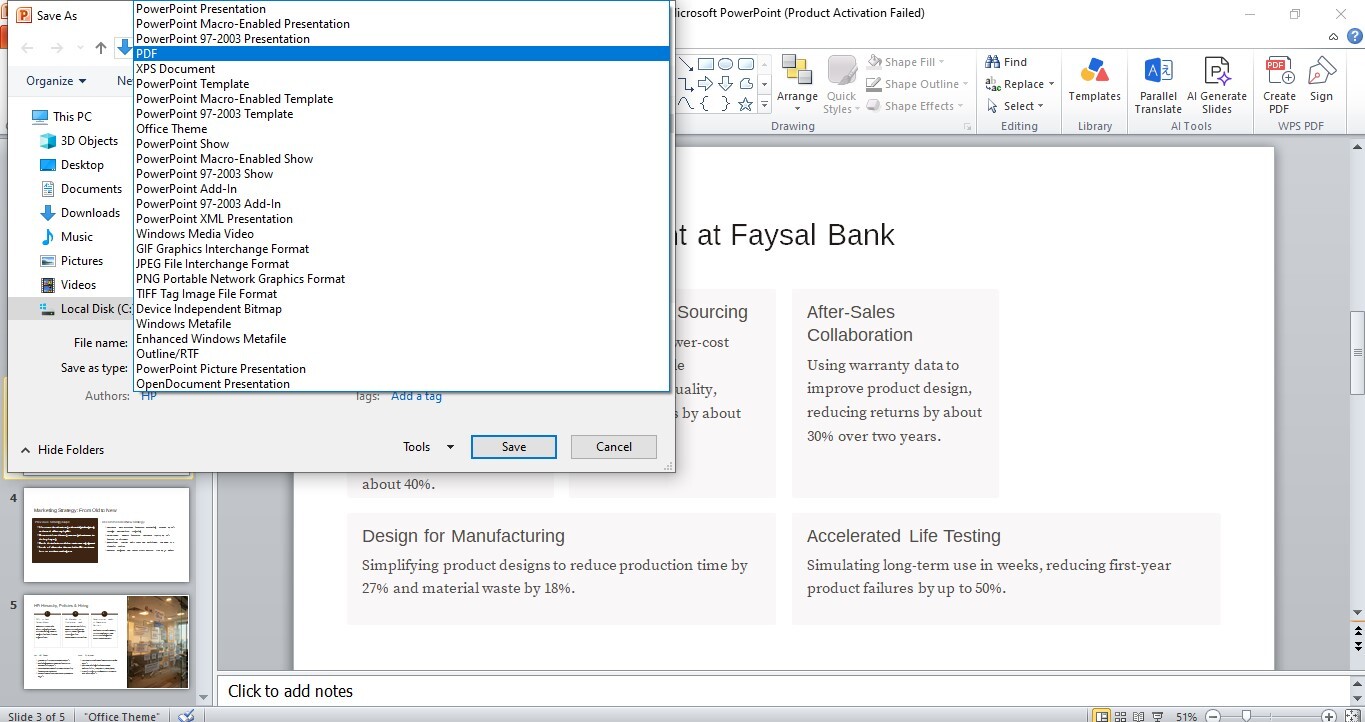Open Drawing group dialog launcher
The height and width of the screenshot is (722, 1365).
coord(967,127)
